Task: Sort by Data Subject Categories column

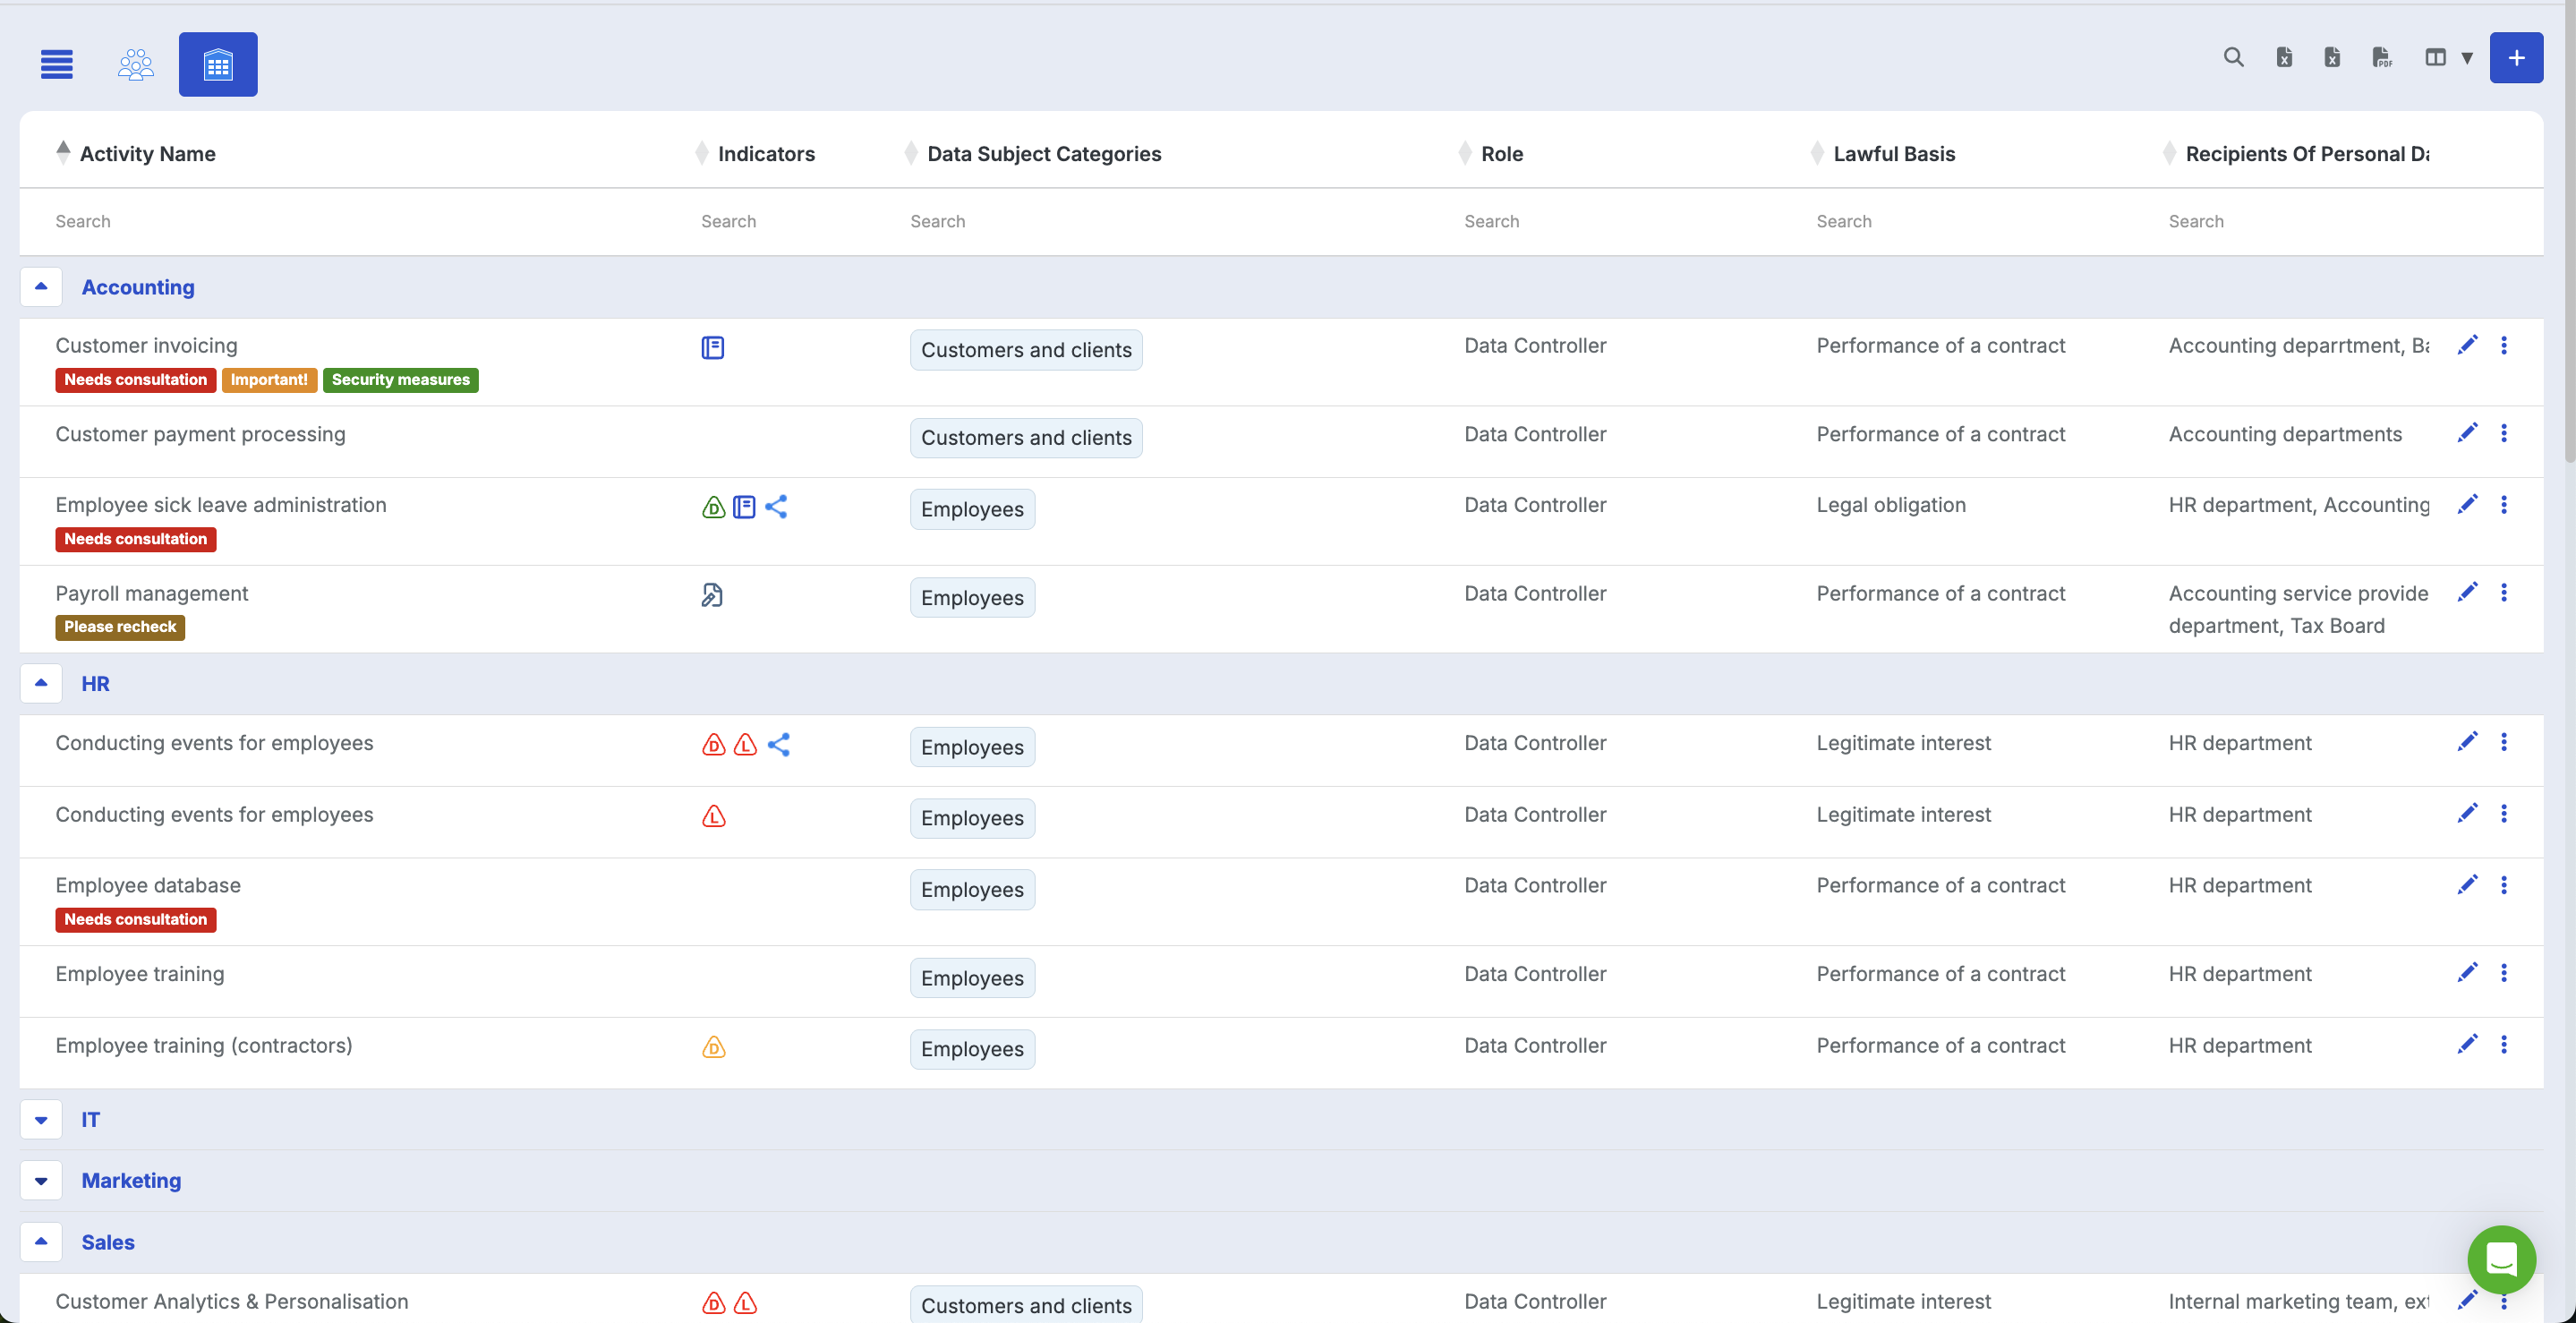Action: tap(1034, 153)
